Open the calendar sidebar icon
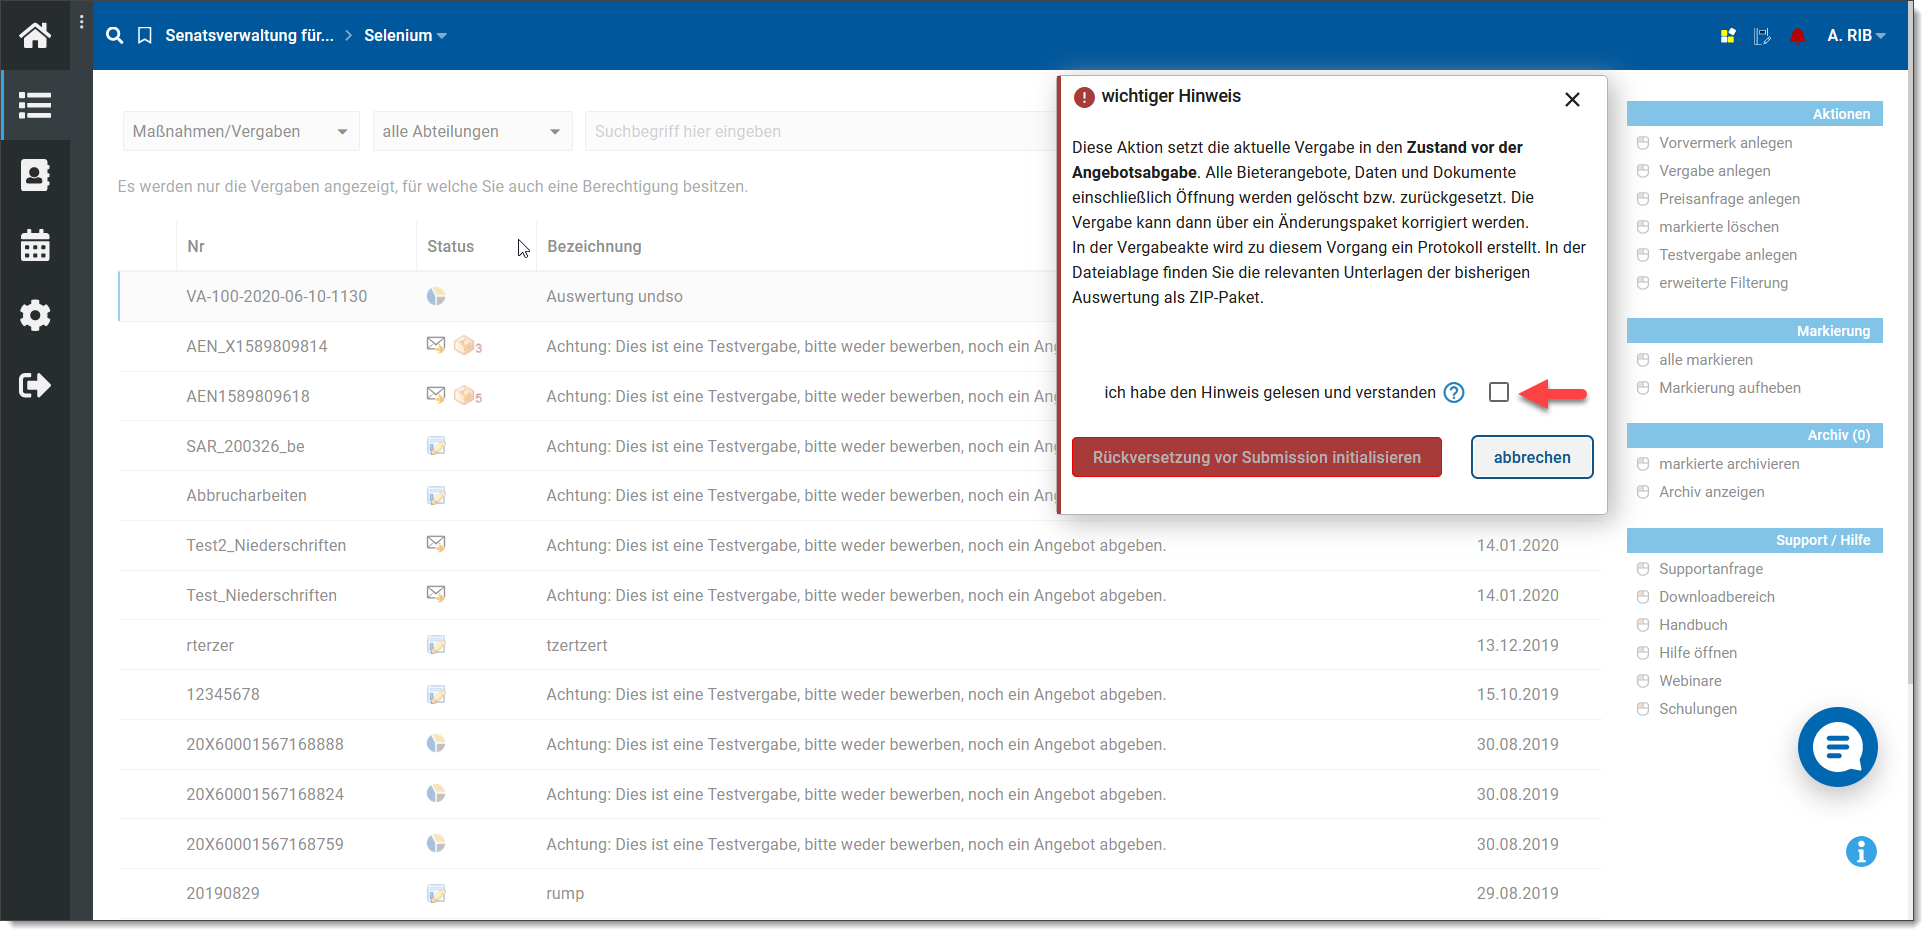This screenshot has width=1929, height=936. click(x=35, y=245)
